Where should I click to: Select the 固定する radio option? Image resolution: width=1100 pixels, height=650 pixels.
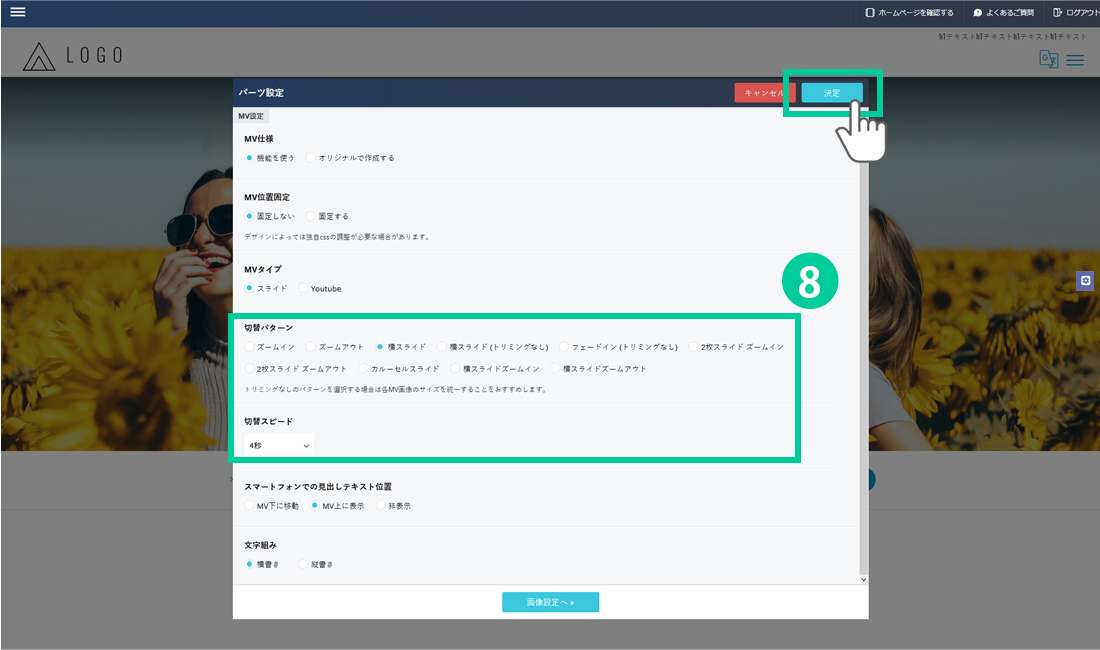312,216
